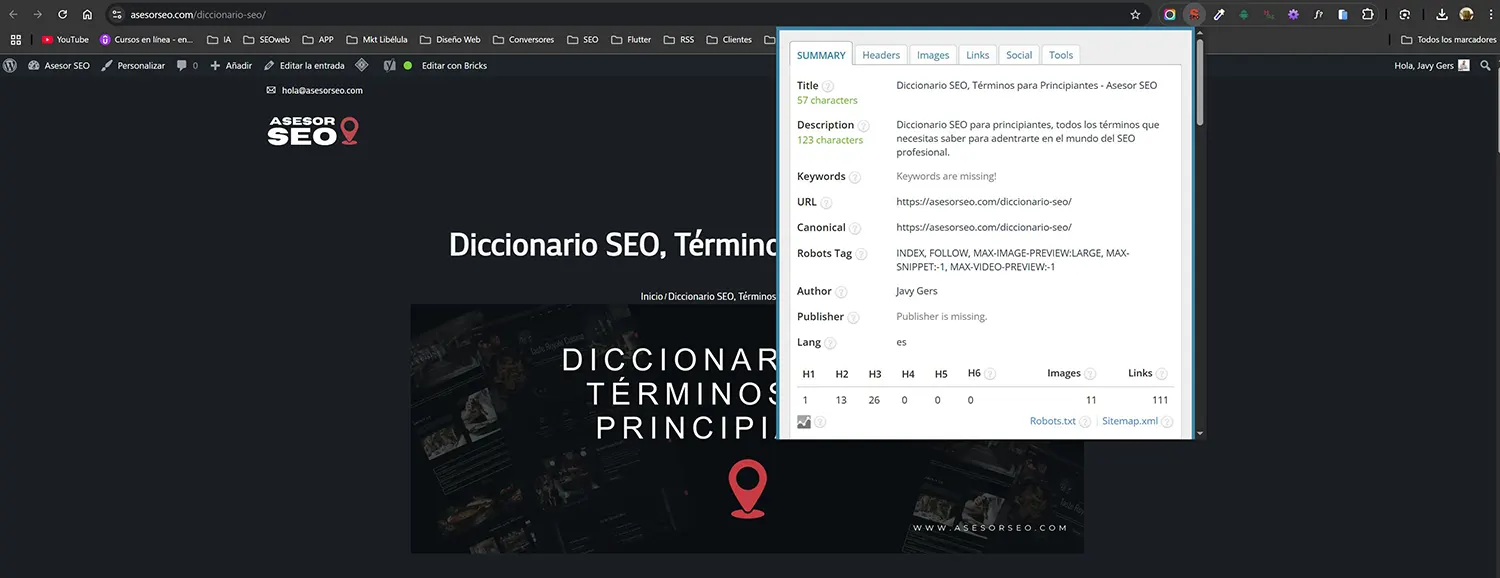Open the WordPress logo menu in admin bar
Viewport: 1500px width, 578px height.
click(x=10, y=65)
